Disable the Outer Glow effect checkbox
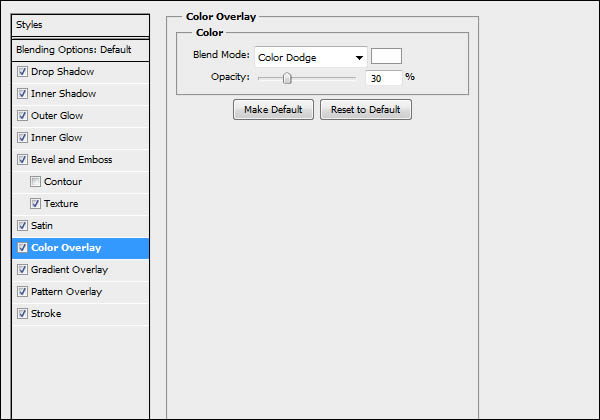The height and width of the screenshot is (420, 600). pyautogui.click(x=22, y=116)
